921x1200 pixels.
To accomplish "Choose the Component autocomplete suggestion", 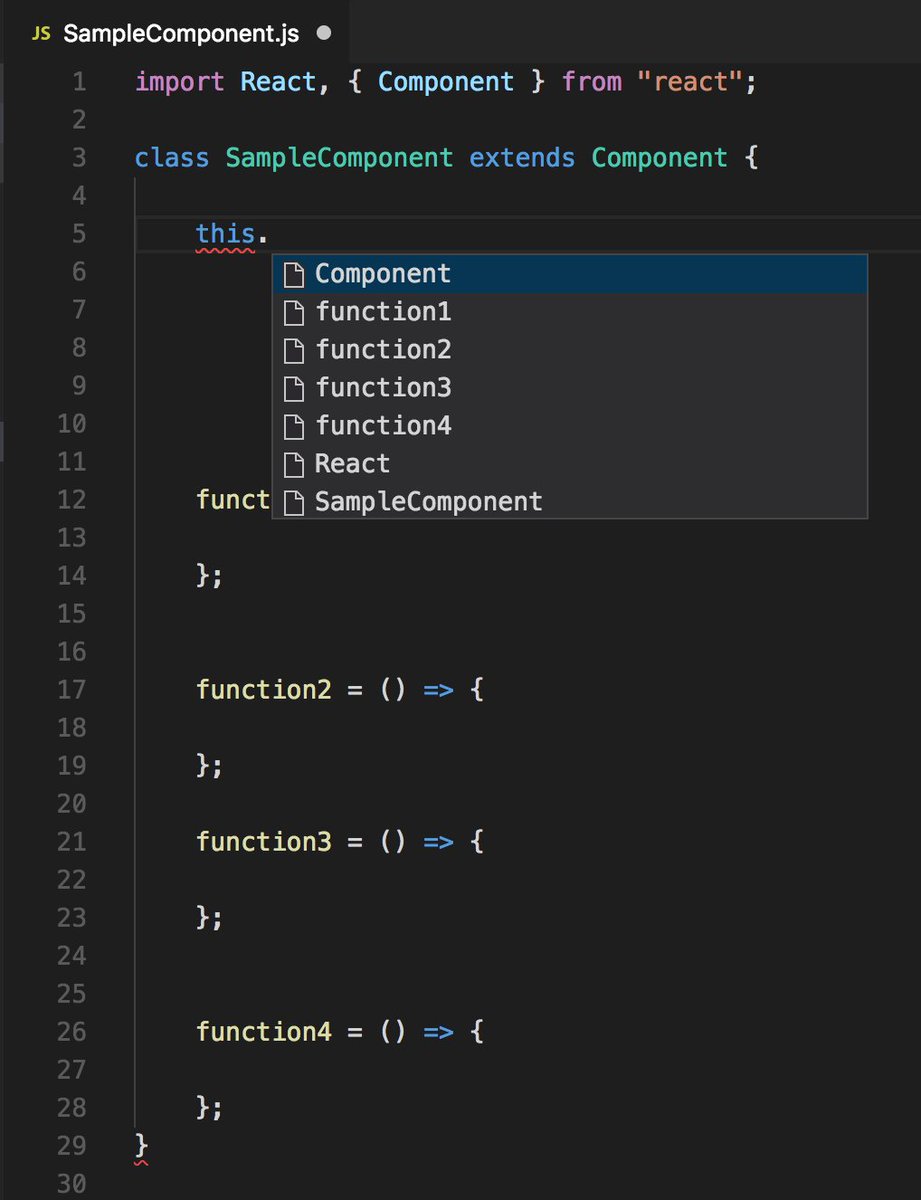I will point(569,273).
